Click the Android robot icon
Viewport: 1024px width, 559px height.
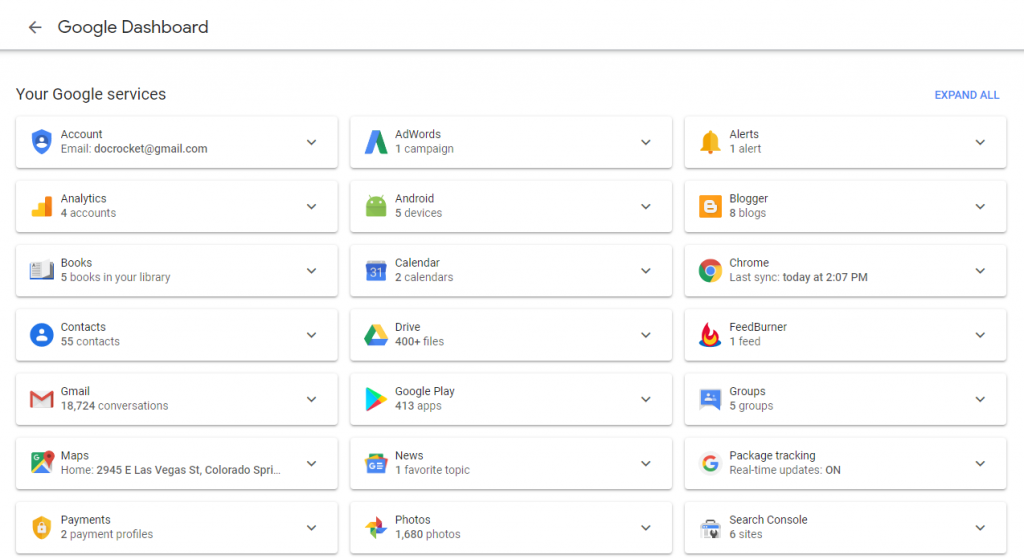[x=376, y=206]
